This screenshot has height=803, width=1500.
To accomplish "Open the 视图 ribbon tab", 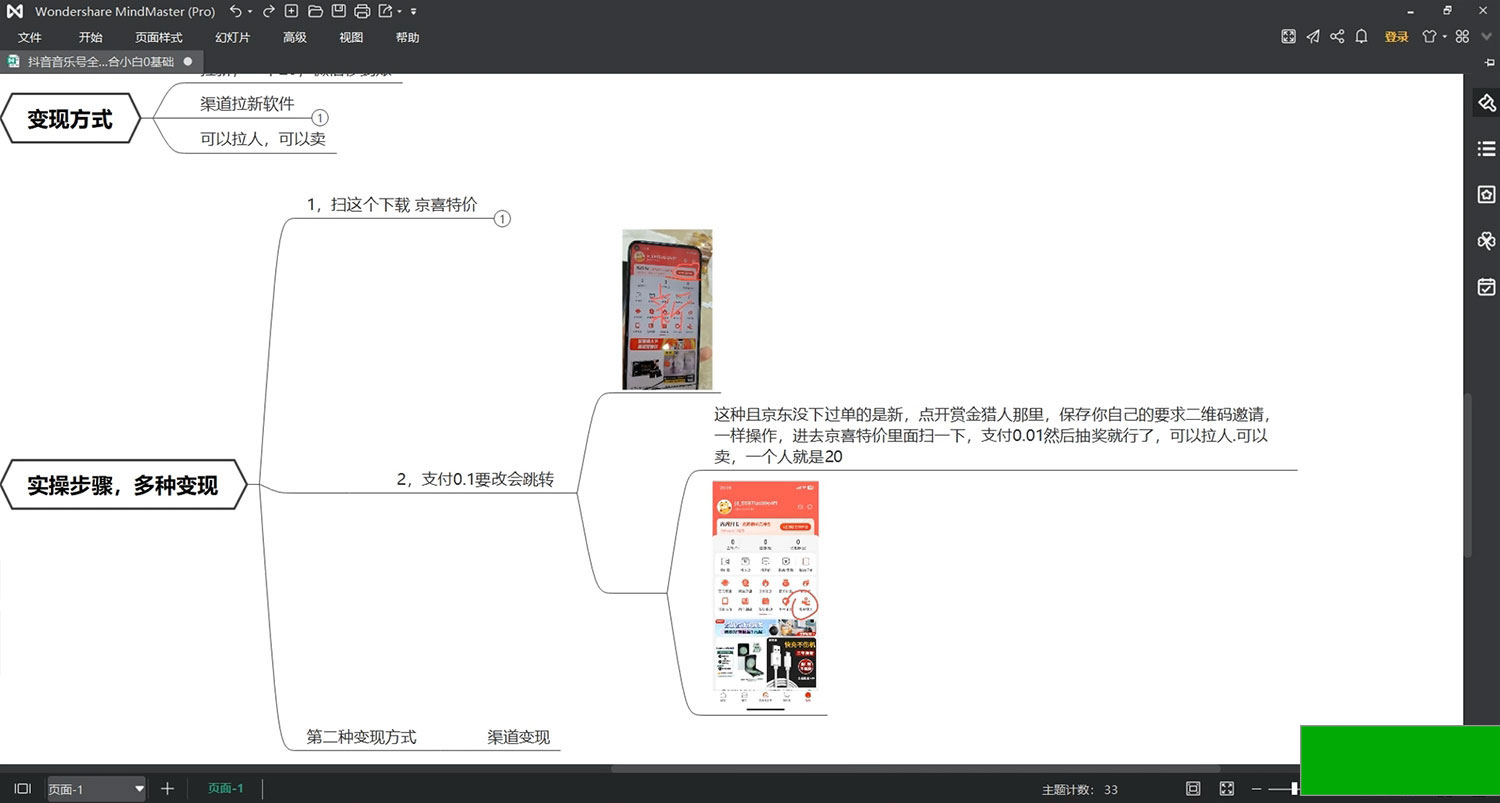I will click(351, 37).
